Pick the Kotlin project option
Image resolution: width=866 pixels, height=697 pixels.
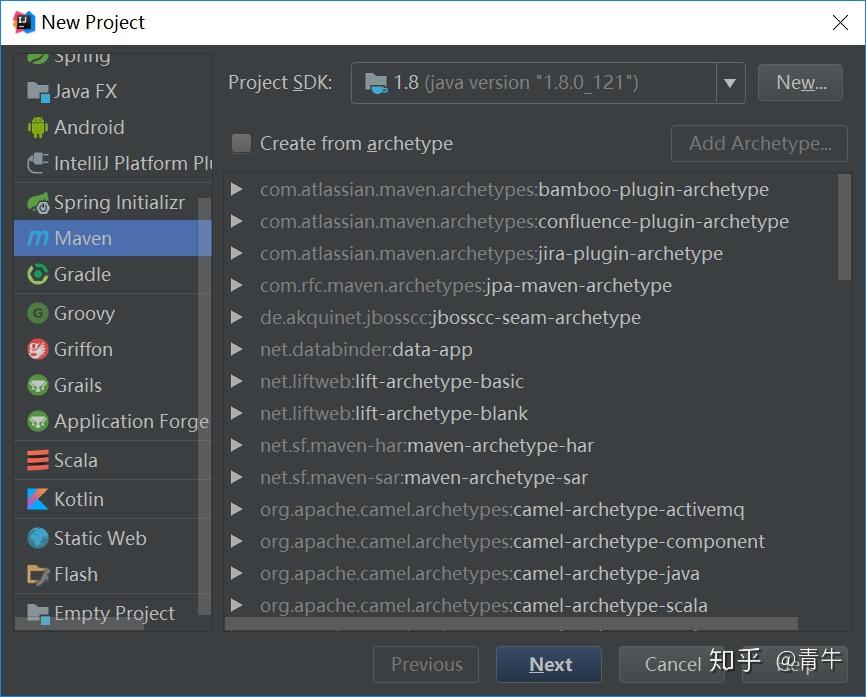(x=80, y=498)
